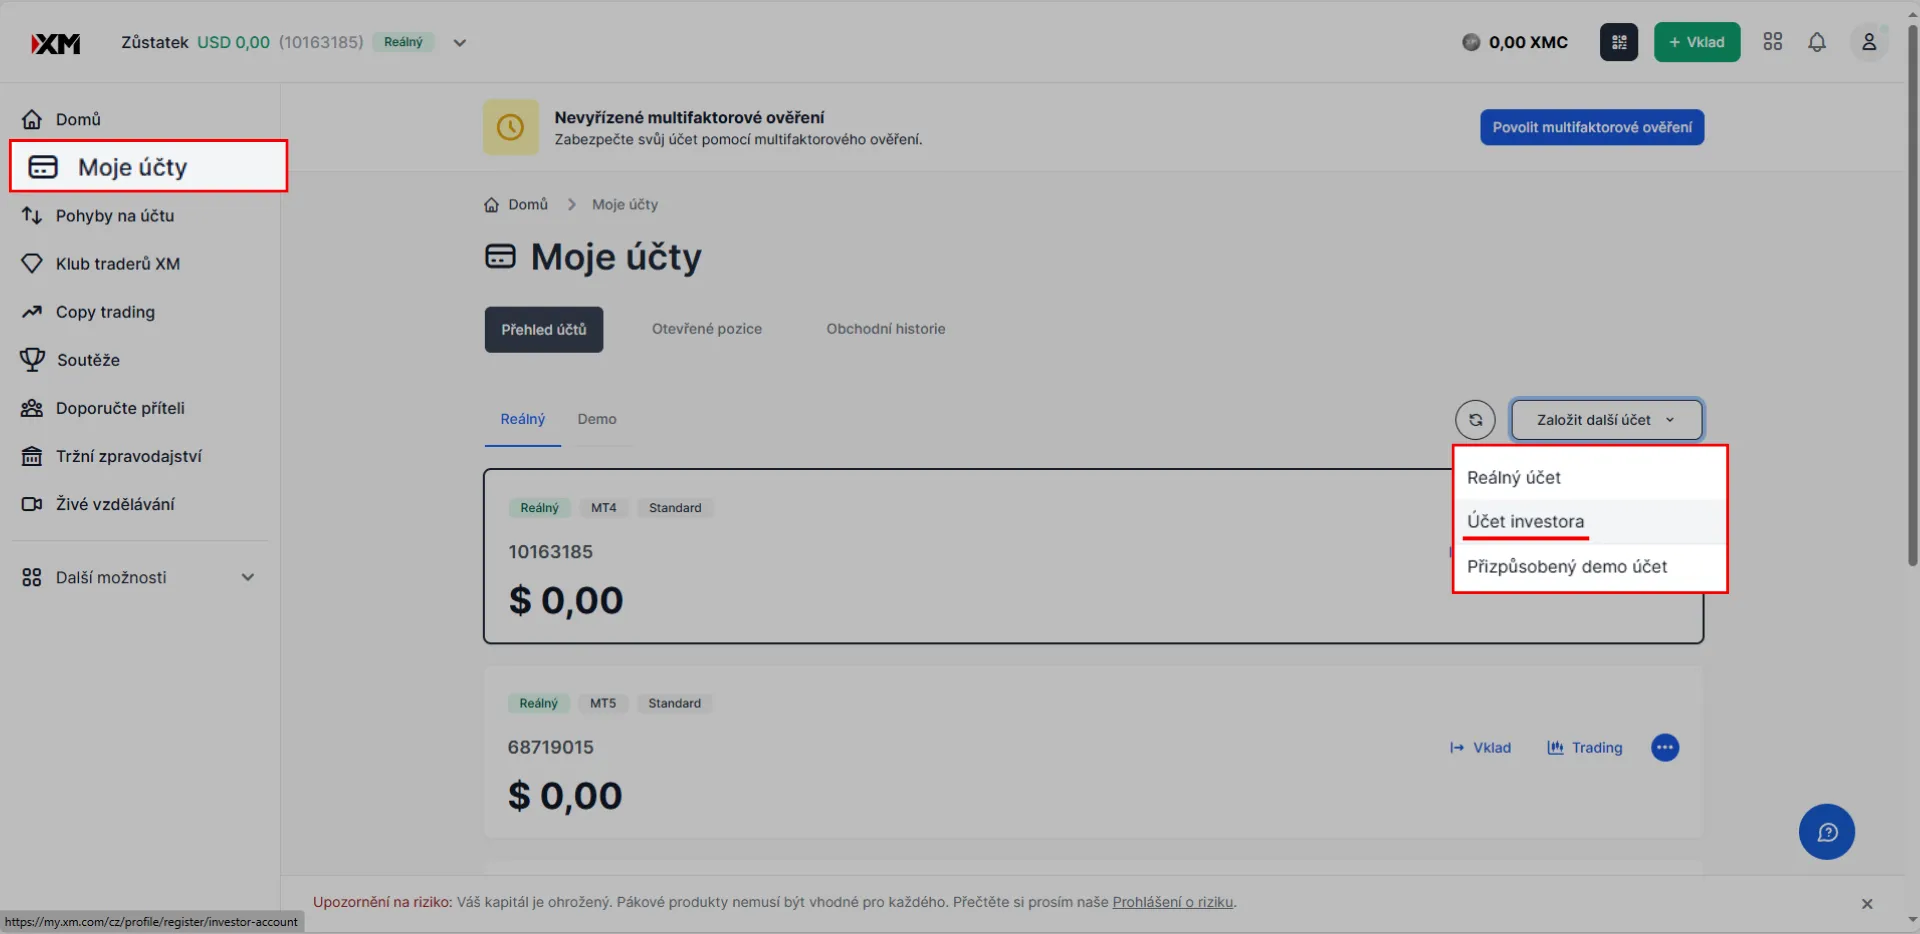Open the apps grid icon in header
This screenshot has height=934, width=1920.
(1773, 42)
